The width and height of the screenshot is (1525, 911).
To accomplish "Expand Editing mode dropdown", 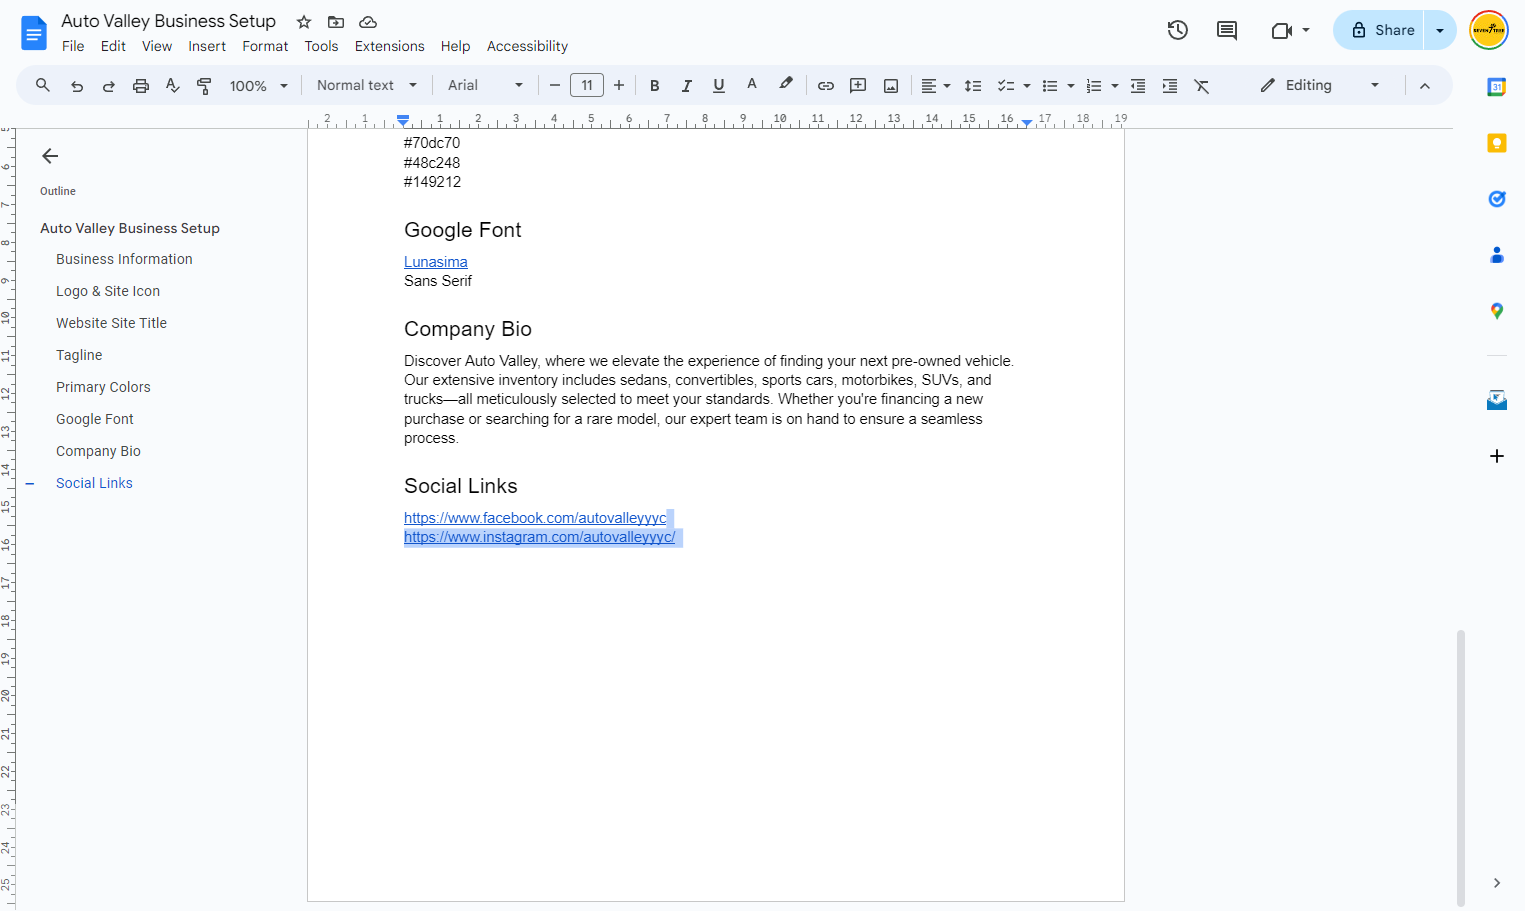I will (1320, 86).
